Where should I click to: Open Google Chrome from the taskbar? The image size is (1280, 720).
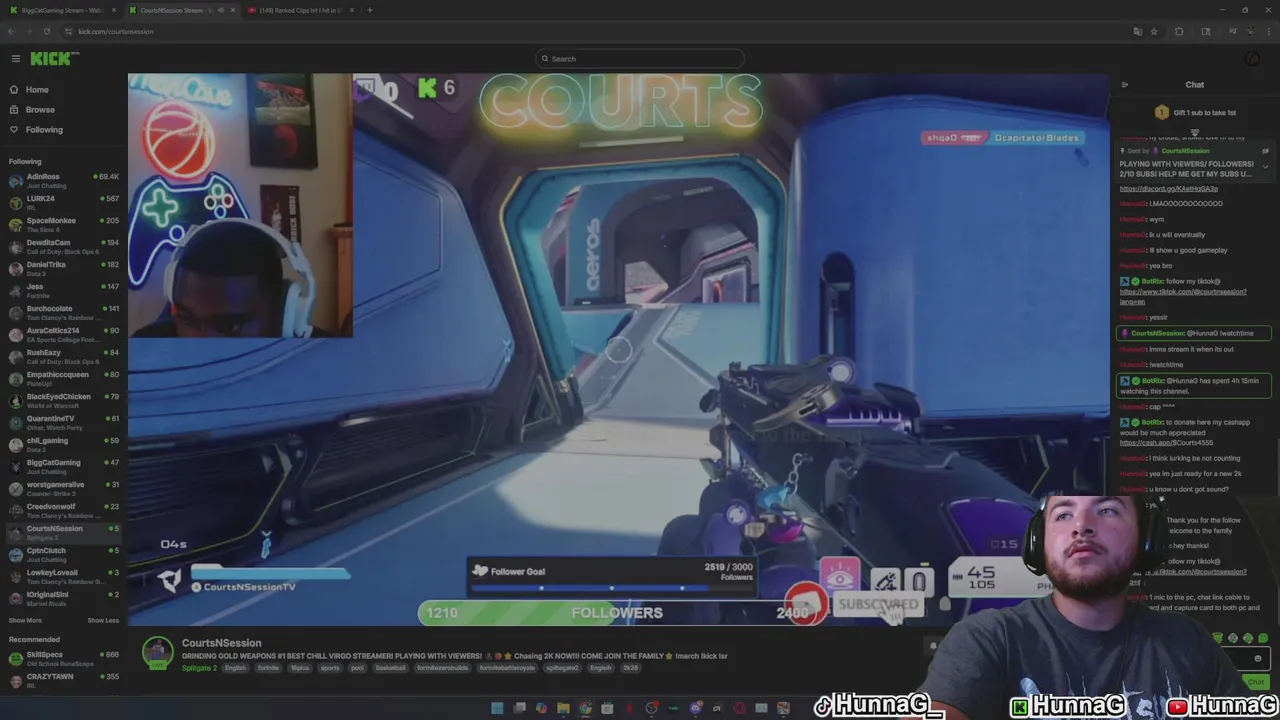coord(585,708)
